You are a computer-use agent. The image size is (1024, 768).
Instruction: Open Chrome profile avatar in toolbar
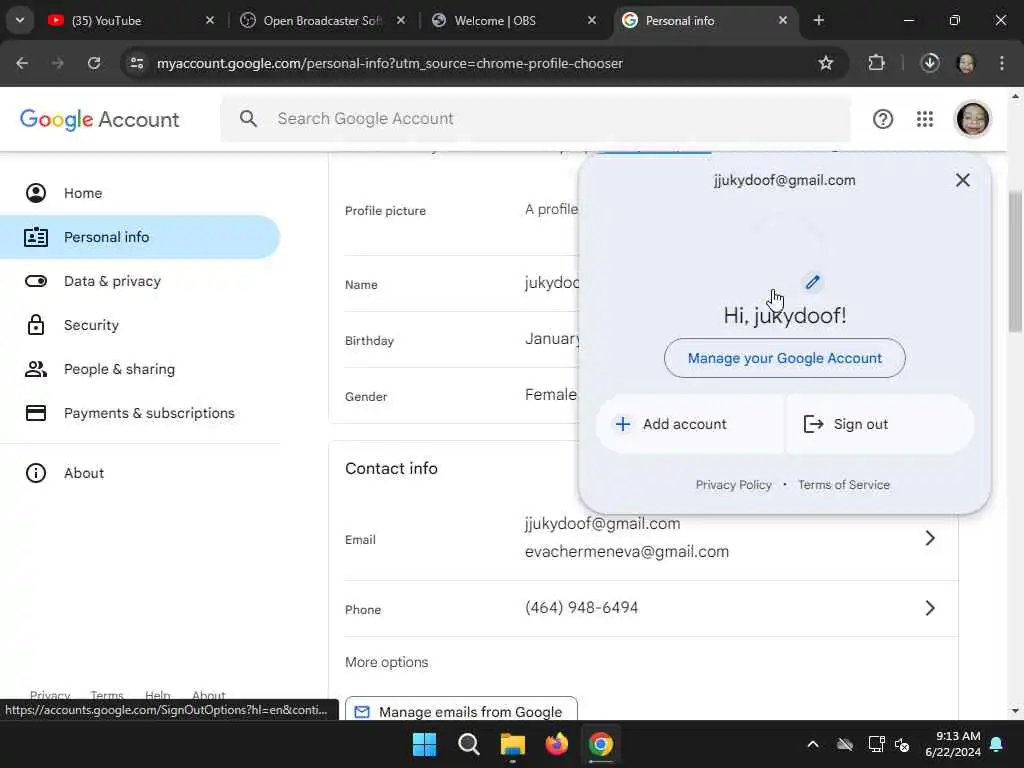pos(965,63)
